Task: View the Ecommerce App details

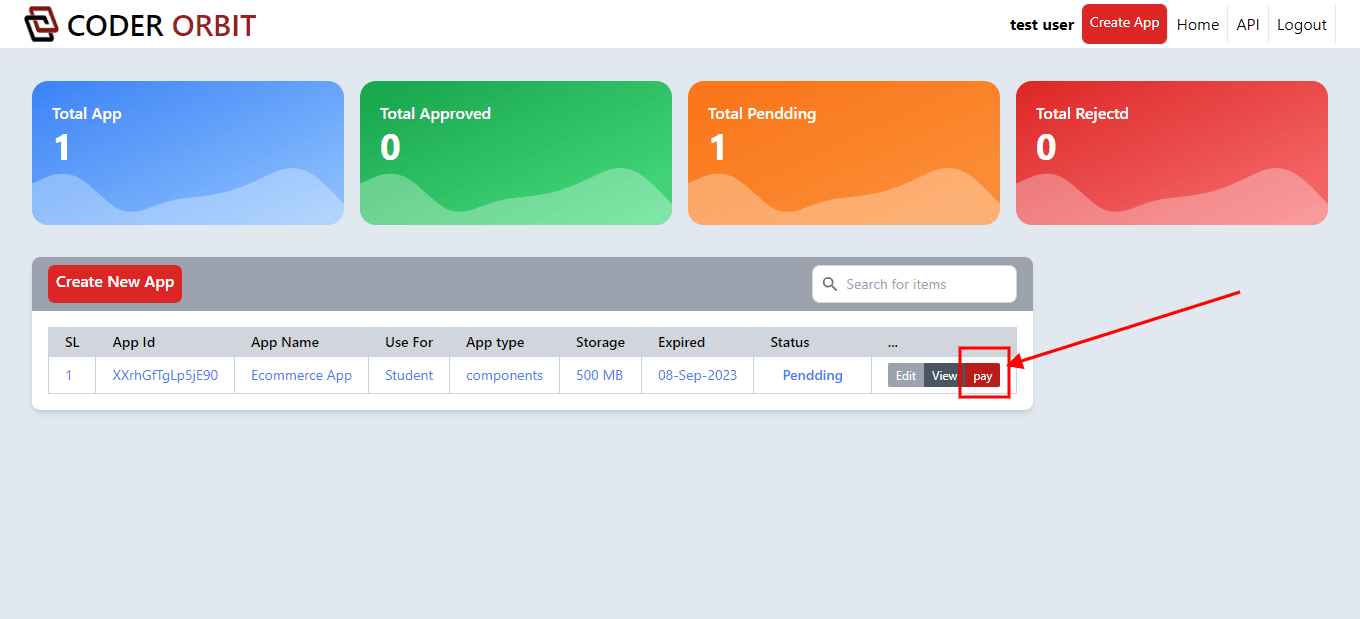Action: pos(944,376)
